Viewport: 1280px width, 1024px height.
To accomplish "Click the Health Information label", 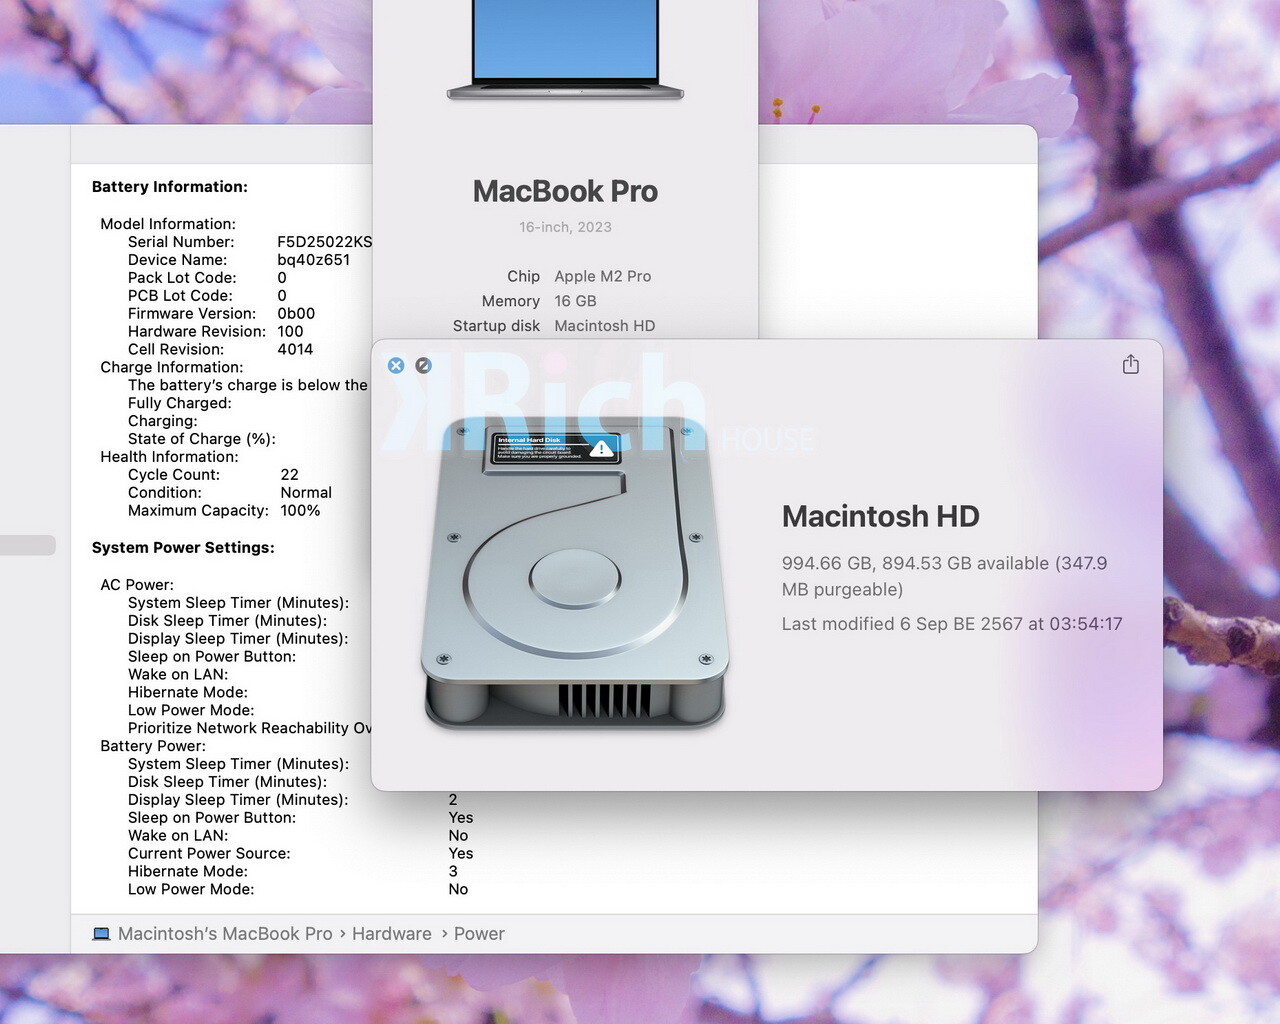I will point(169,457).
